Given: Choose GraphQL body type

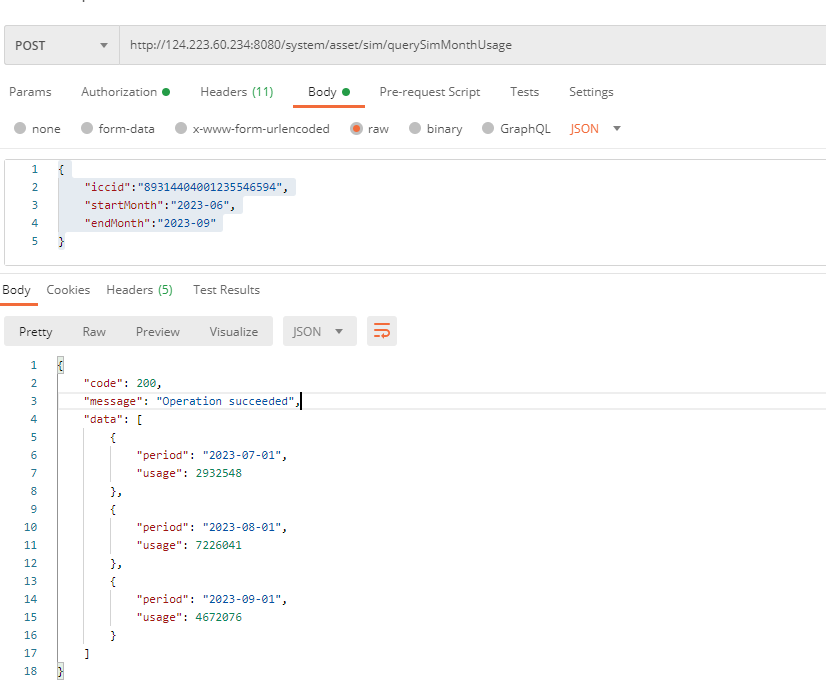Looking at the screenshot, I should (x=488, y=129).
